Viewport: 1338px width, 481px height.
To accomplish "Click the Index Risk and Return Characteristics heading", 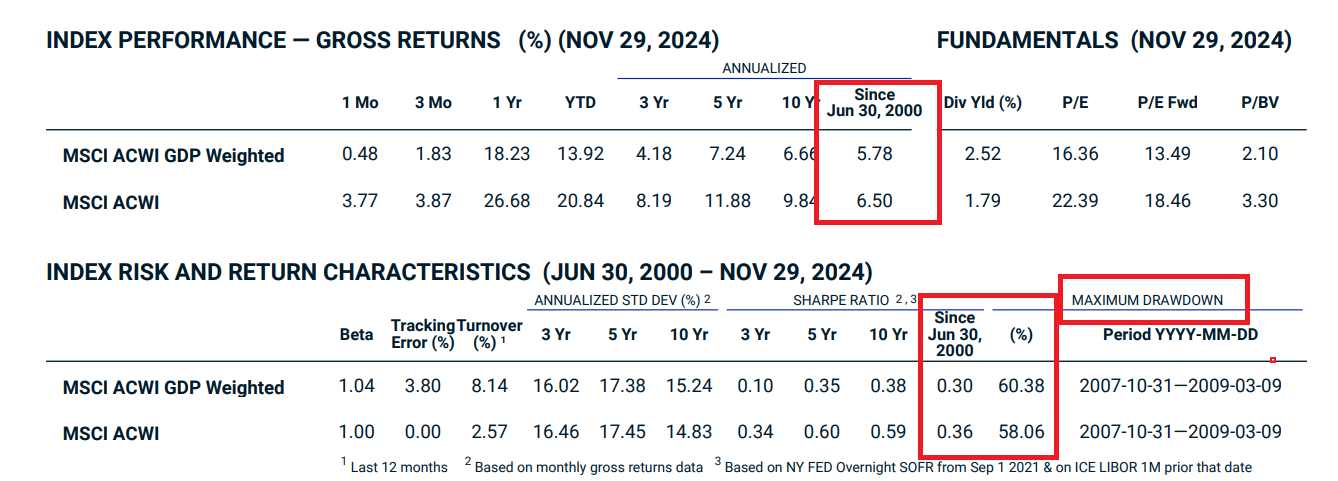I will 459,272.
